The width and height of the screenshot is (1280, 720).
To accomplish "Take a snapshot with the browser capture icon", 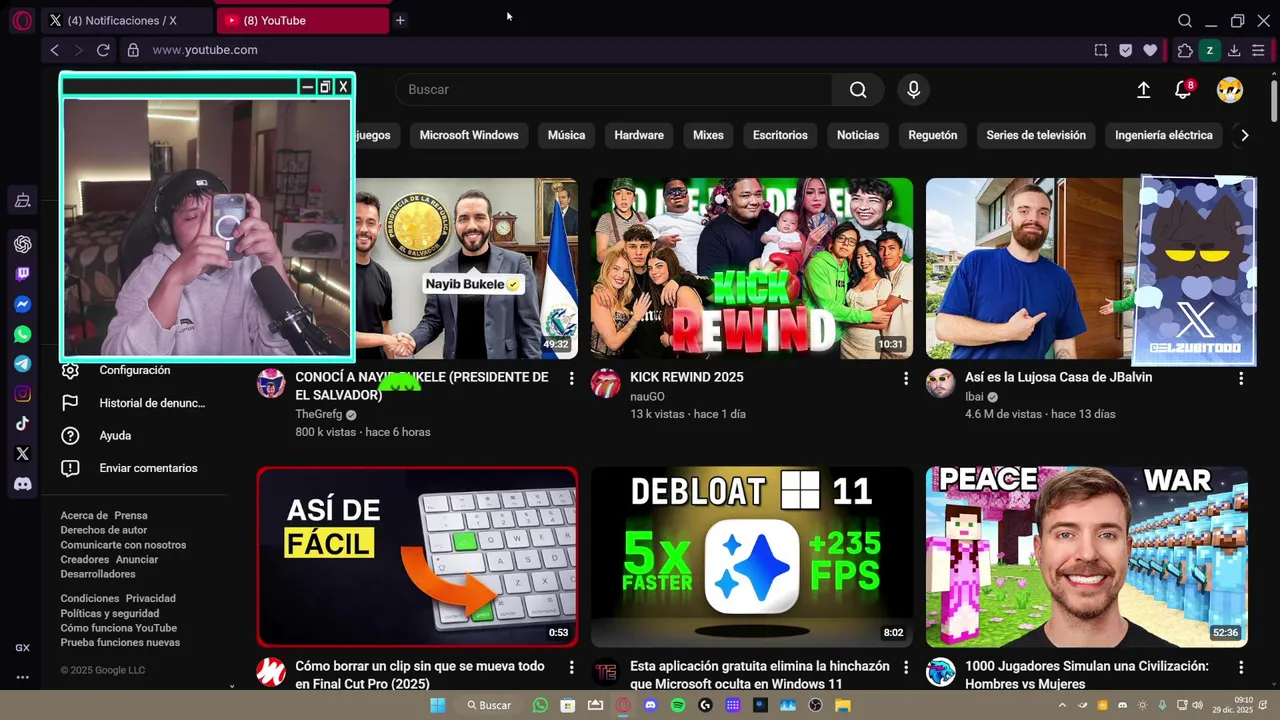I will tap(1101, 50).
